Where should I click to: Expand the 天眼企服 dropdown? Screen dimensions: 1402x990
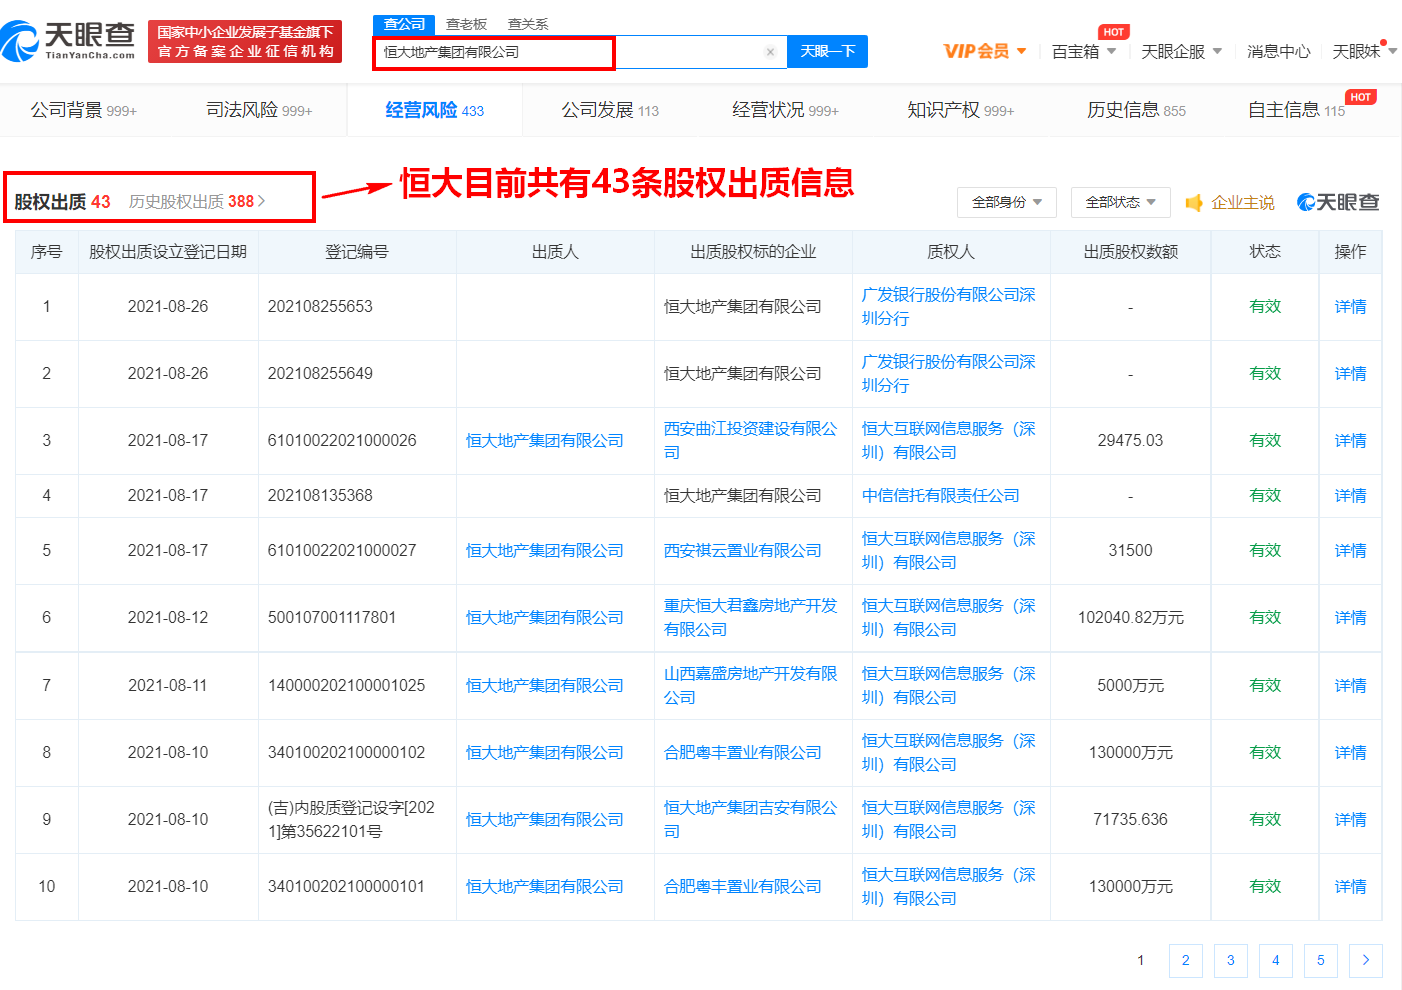(x=1181, y=51)
